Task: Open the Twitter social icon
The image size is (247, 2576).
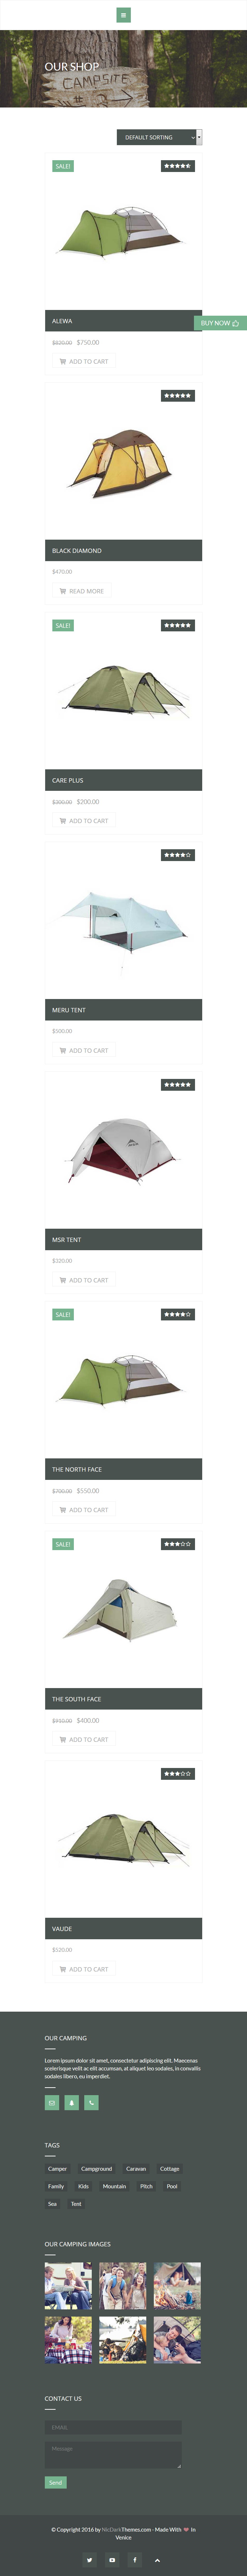Action: pyautogui.click(x=90, y=2560)
